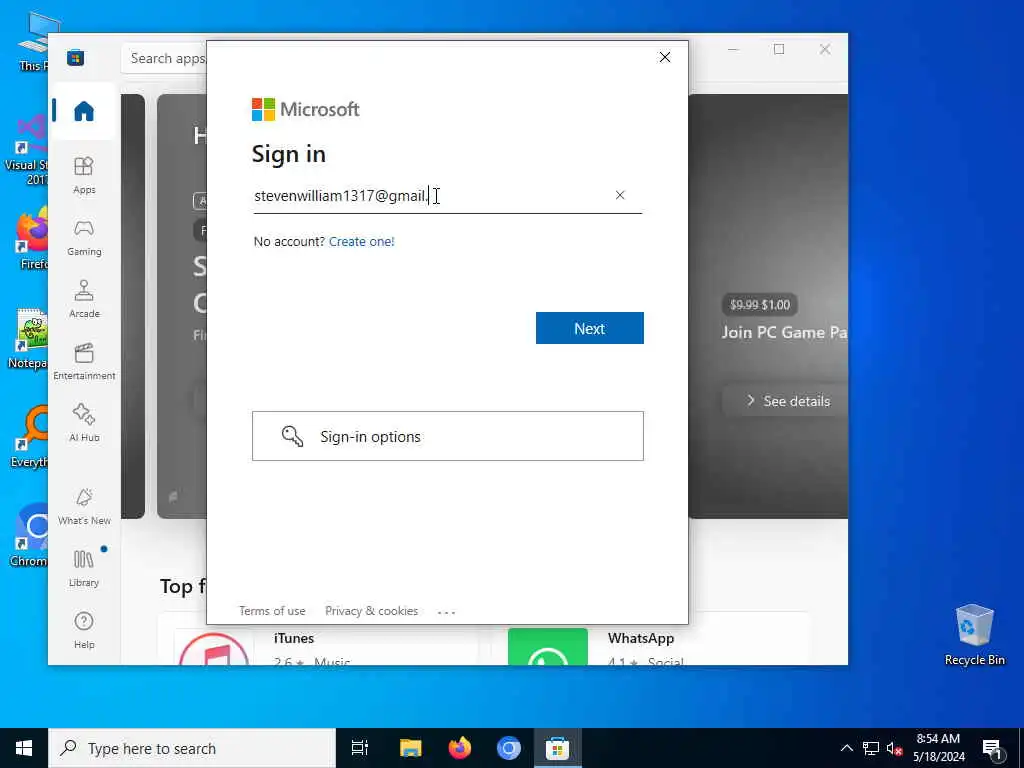Clear the email field with X icon
This screenshot has height=768, width=1024.
tap(620, 195)
